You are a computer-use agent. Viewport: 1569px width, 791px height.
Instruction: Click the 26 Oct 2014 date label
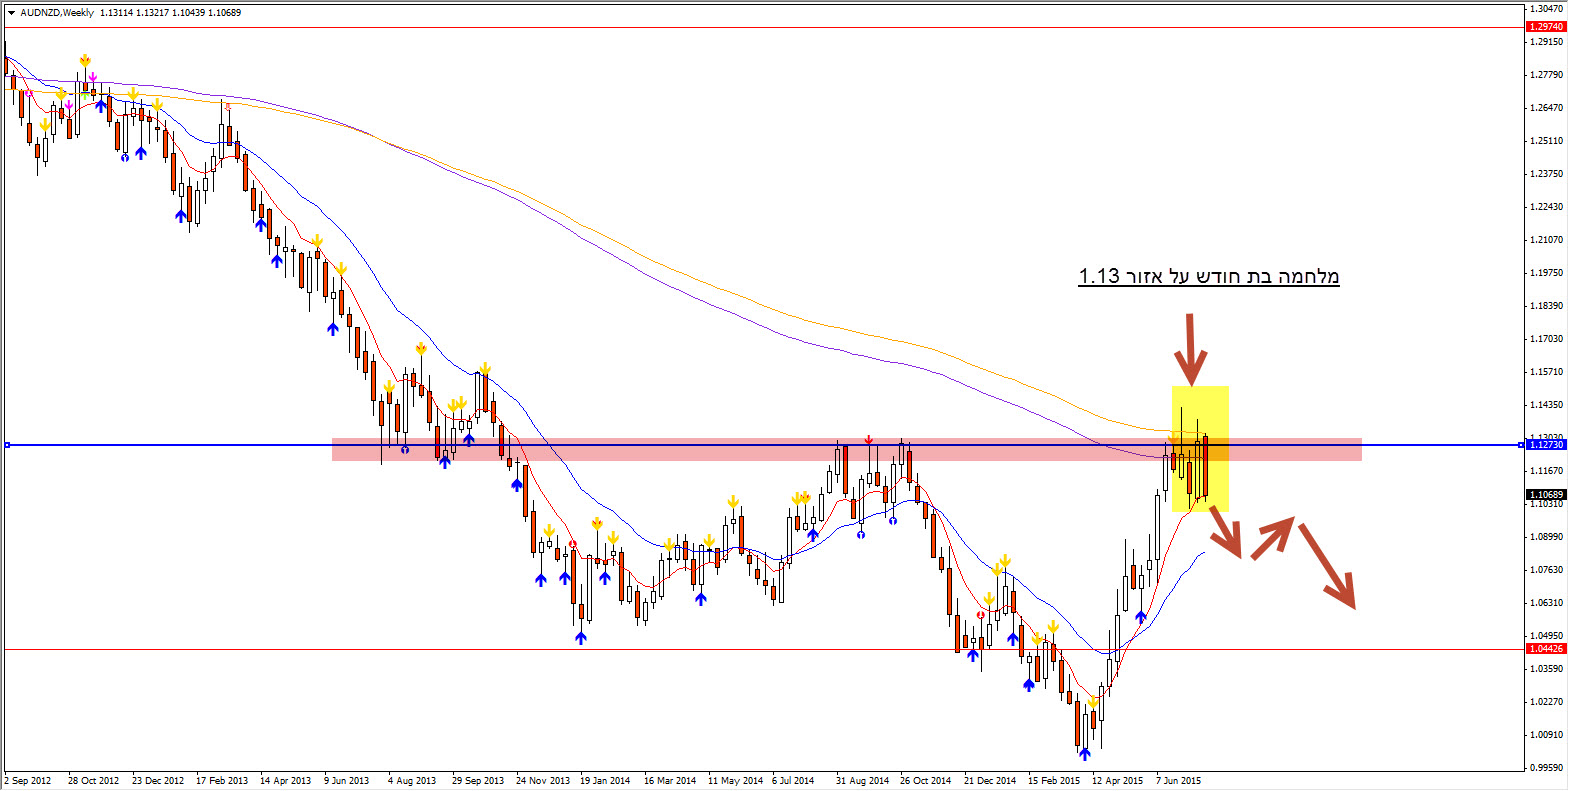(925, 780)
